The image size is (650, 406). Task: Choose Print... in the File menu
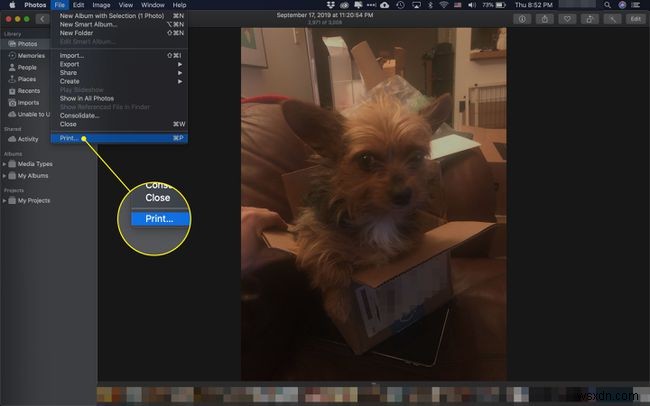[x=119, y=138]
